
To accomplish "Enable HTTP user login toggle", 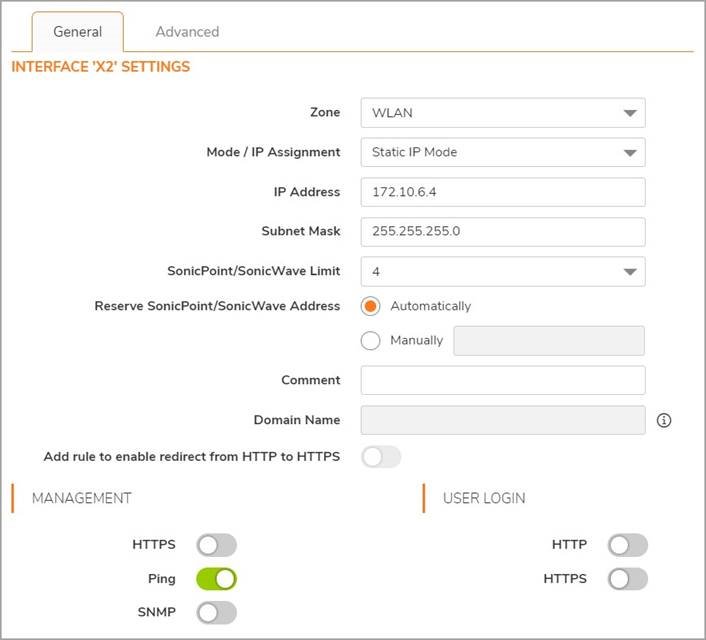I will tap(628, 545).
